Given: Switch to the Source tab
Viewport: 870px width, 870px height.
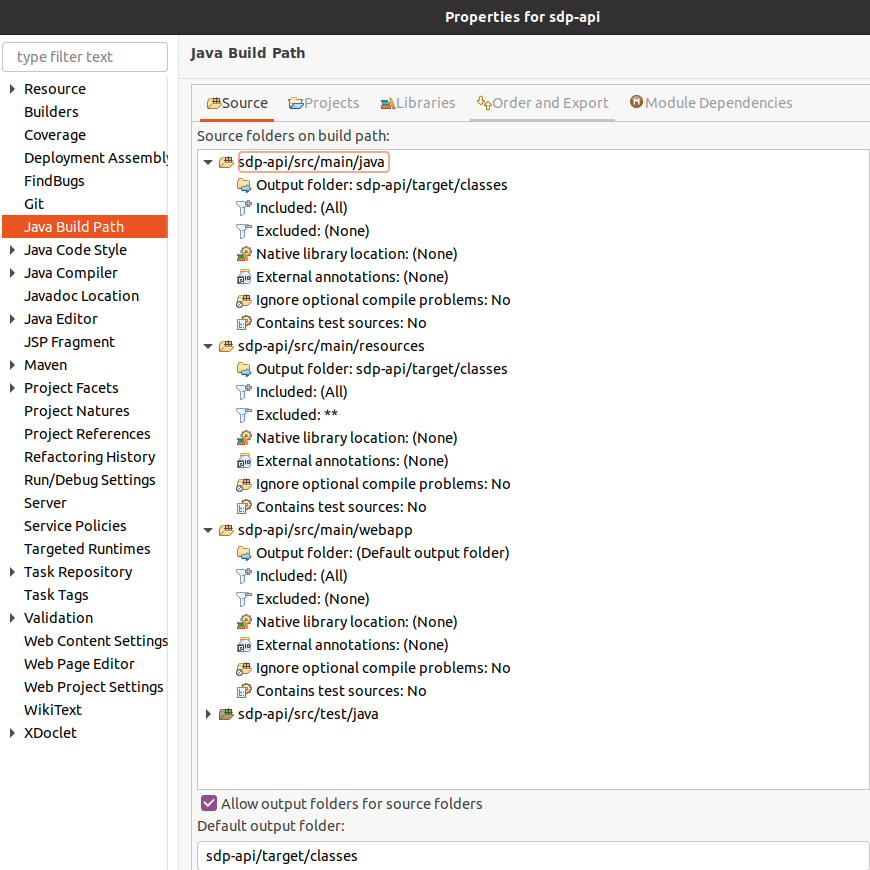Looking at the screenshot, I should (x=237, y=103).
